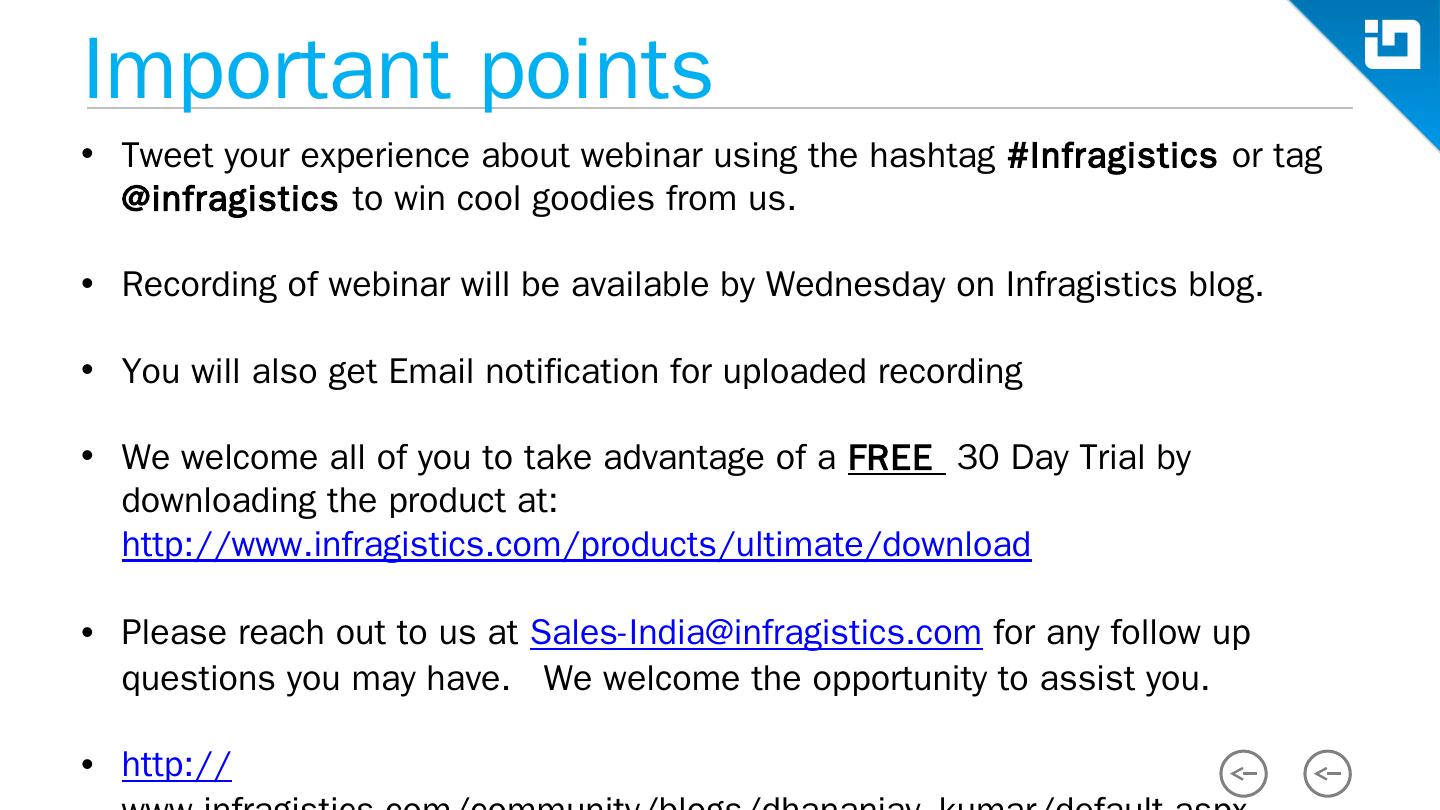1440x810 pixels.
Task: Click "We welcome the opportunity to assist you"
Action: [x=876, y=679]
